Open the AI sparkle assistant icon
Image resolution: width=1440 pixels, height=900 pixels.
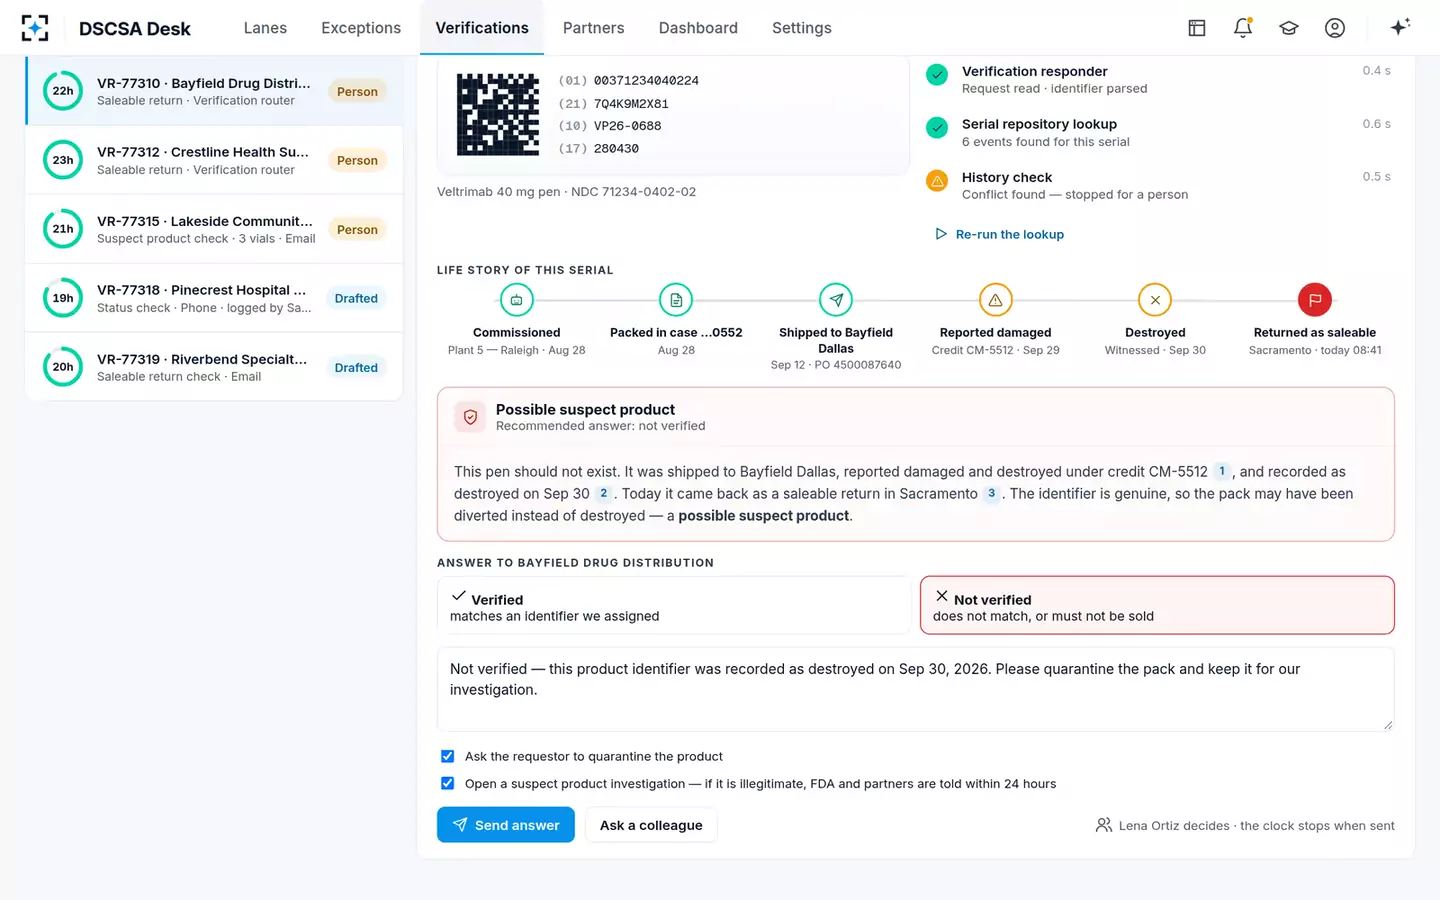coord(1400,27)
